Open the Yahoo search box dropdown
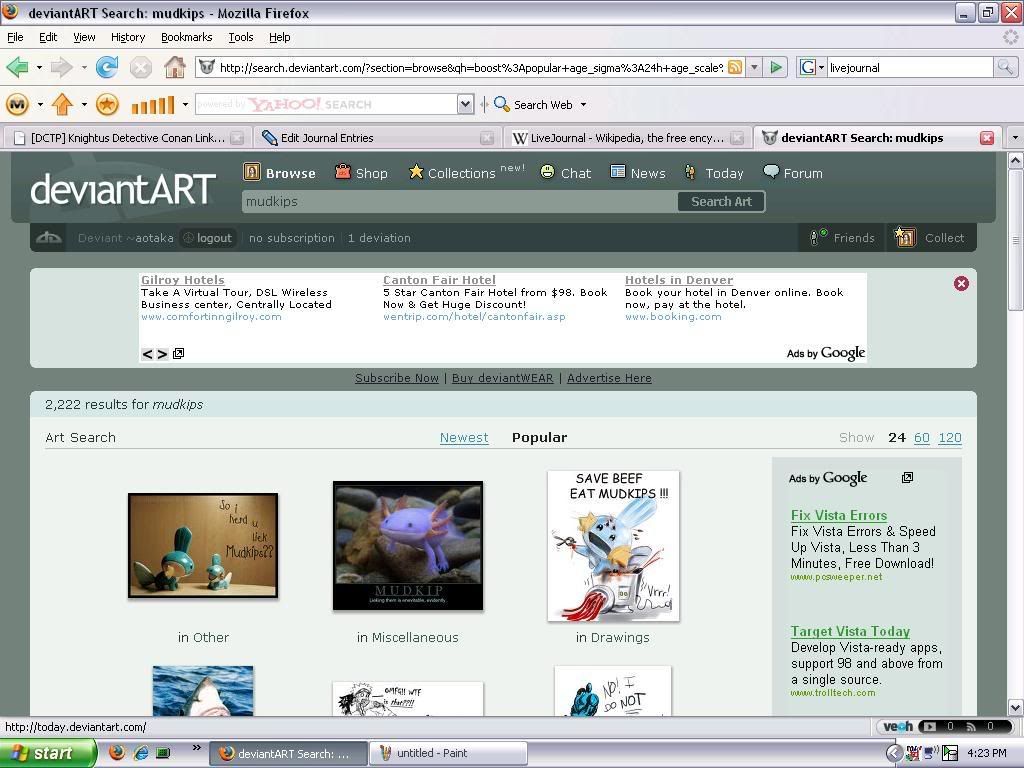Viewport: 1024px width, 768px height. [x=465, y=104]
